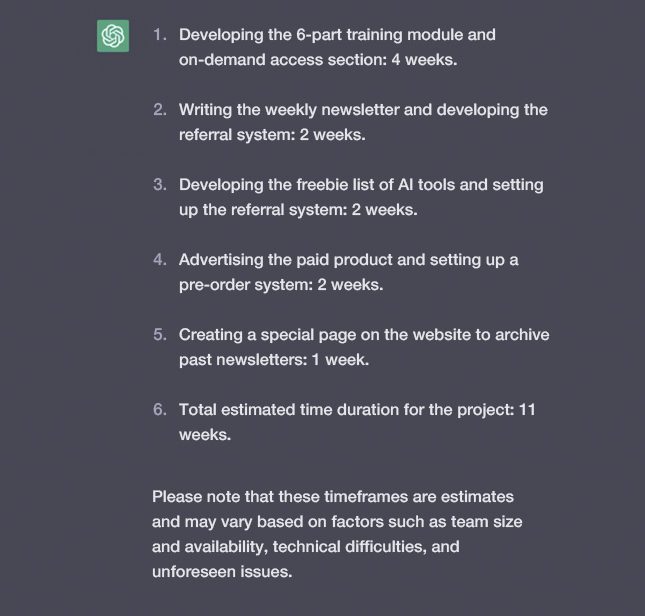645x616 pixels.
Task: Click the "past newsletters: 1 week" line
Action: (x=274, y=360)
